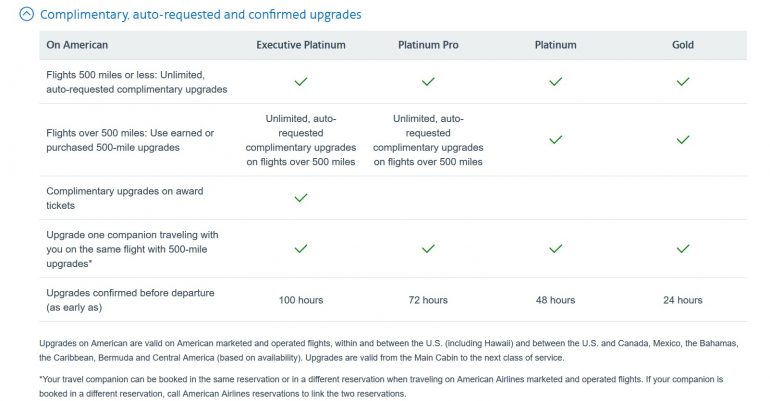
Task: Click Gold checkmark for companion upgrade row
Action: (683, 248)
